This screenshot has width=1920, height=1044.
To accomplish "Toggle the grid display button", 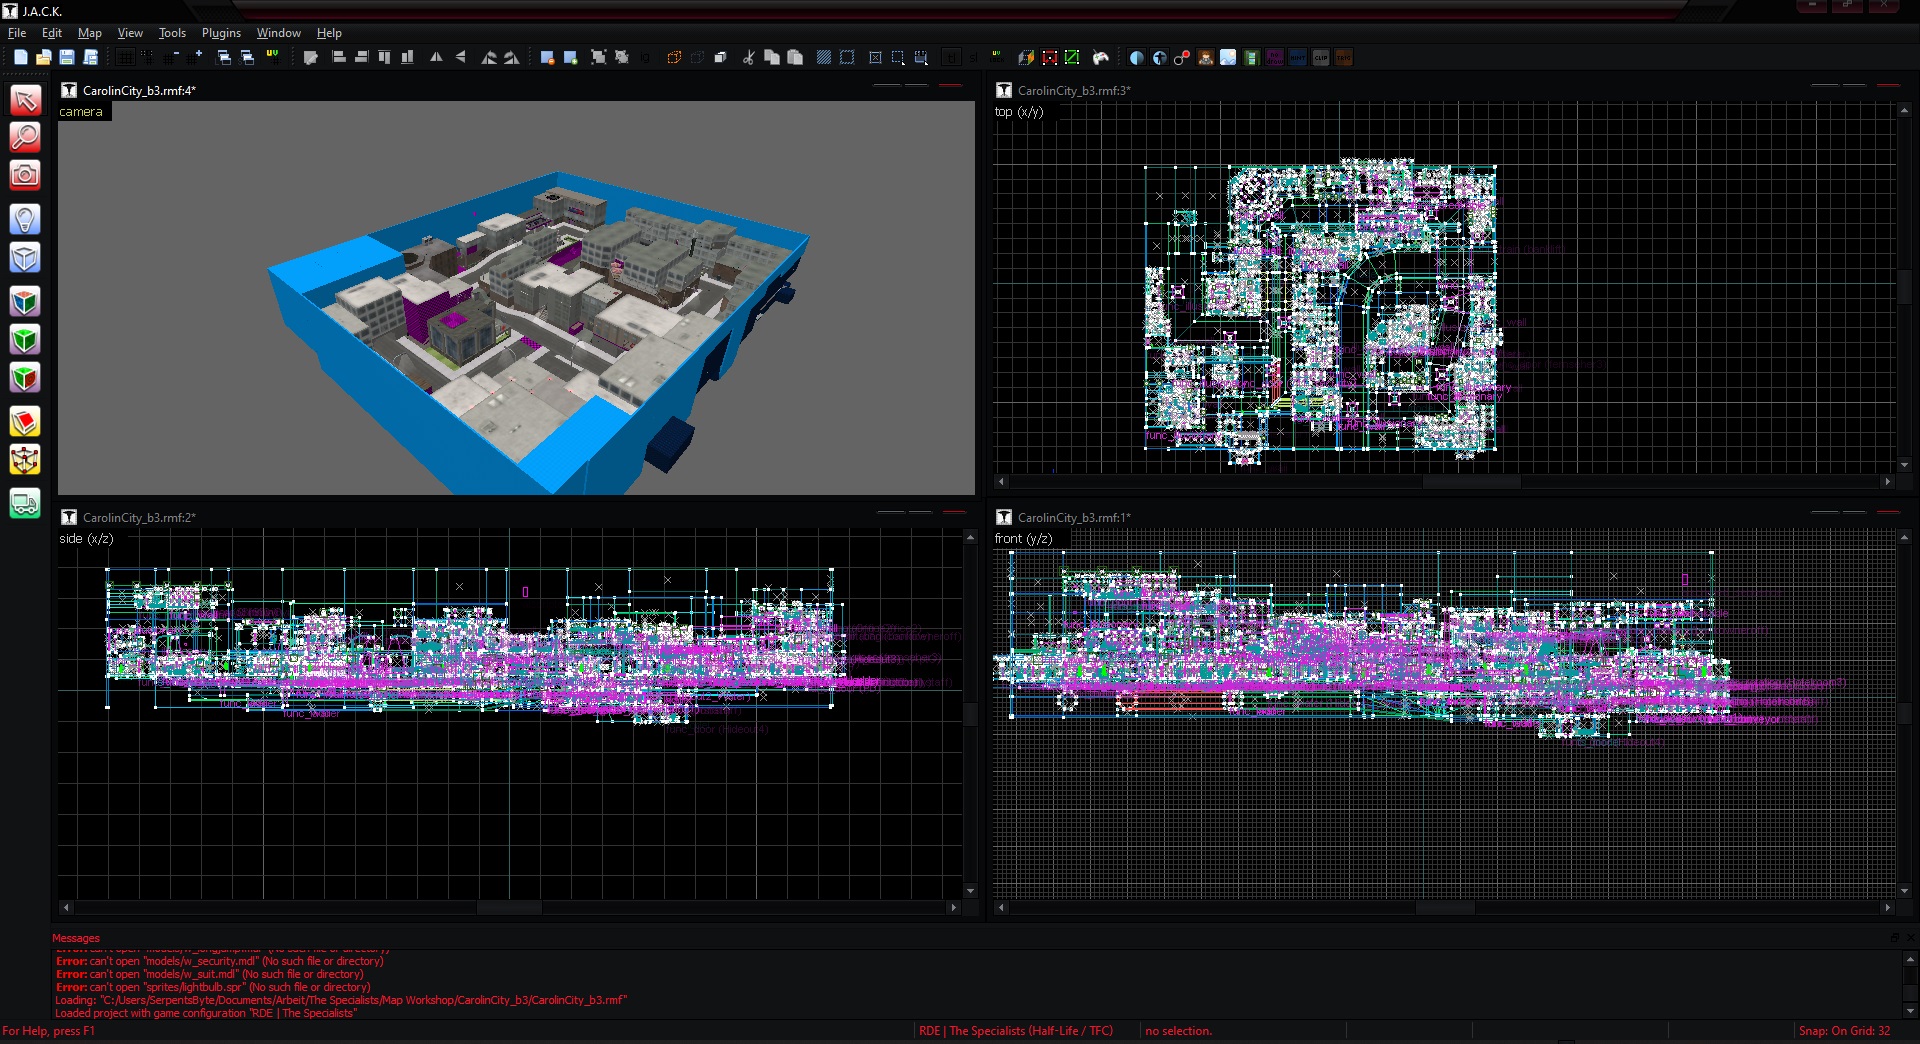I will [x=125, y=58].
